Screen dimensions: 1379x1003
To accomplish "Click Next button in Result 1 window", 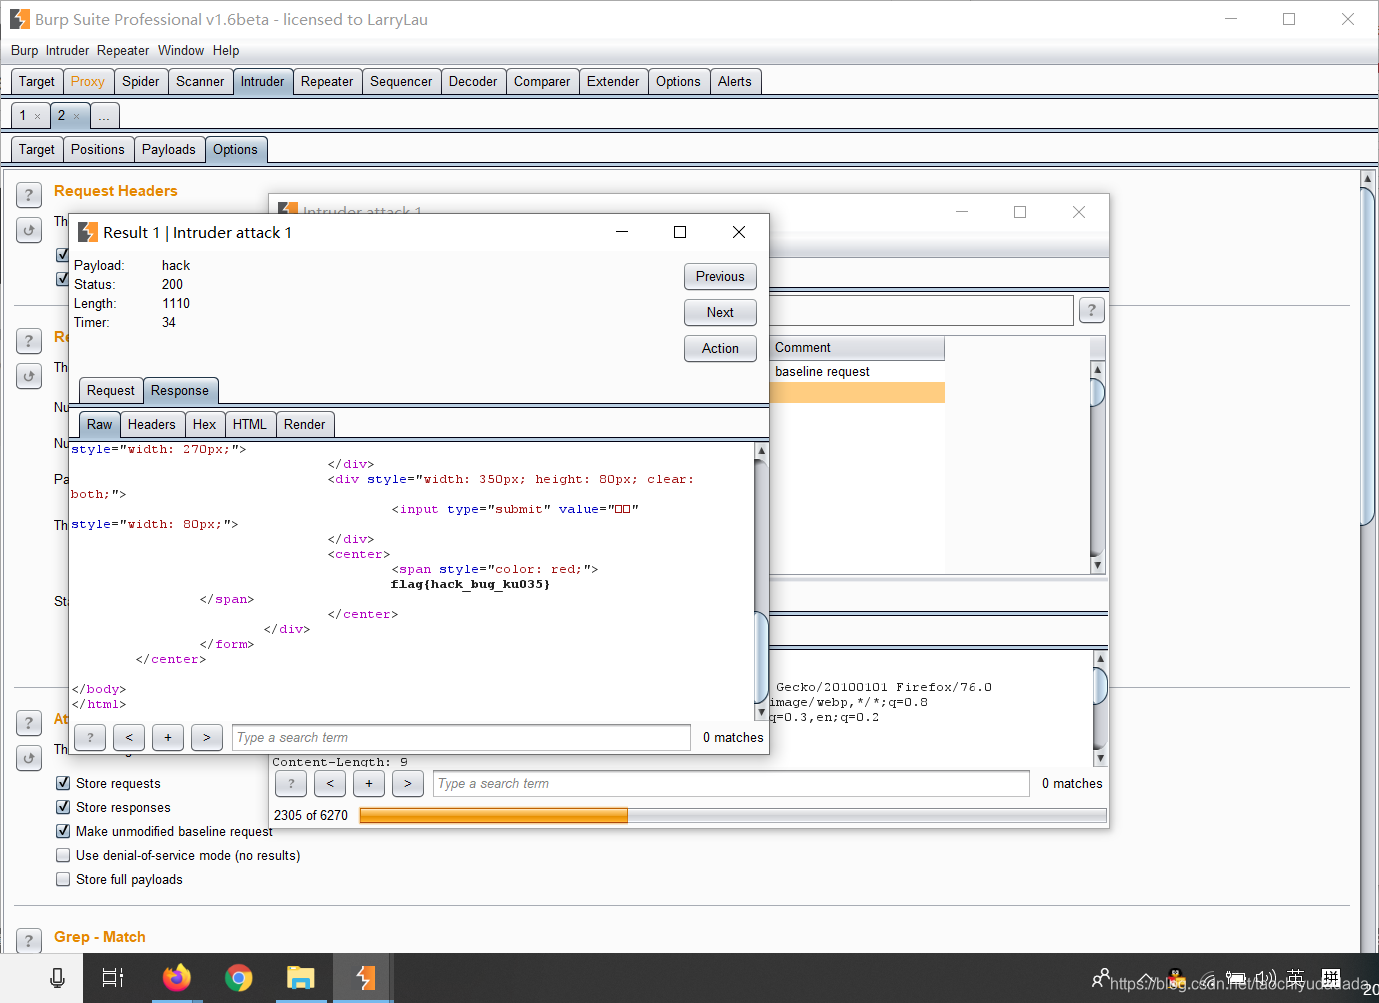I will [720, 312].
